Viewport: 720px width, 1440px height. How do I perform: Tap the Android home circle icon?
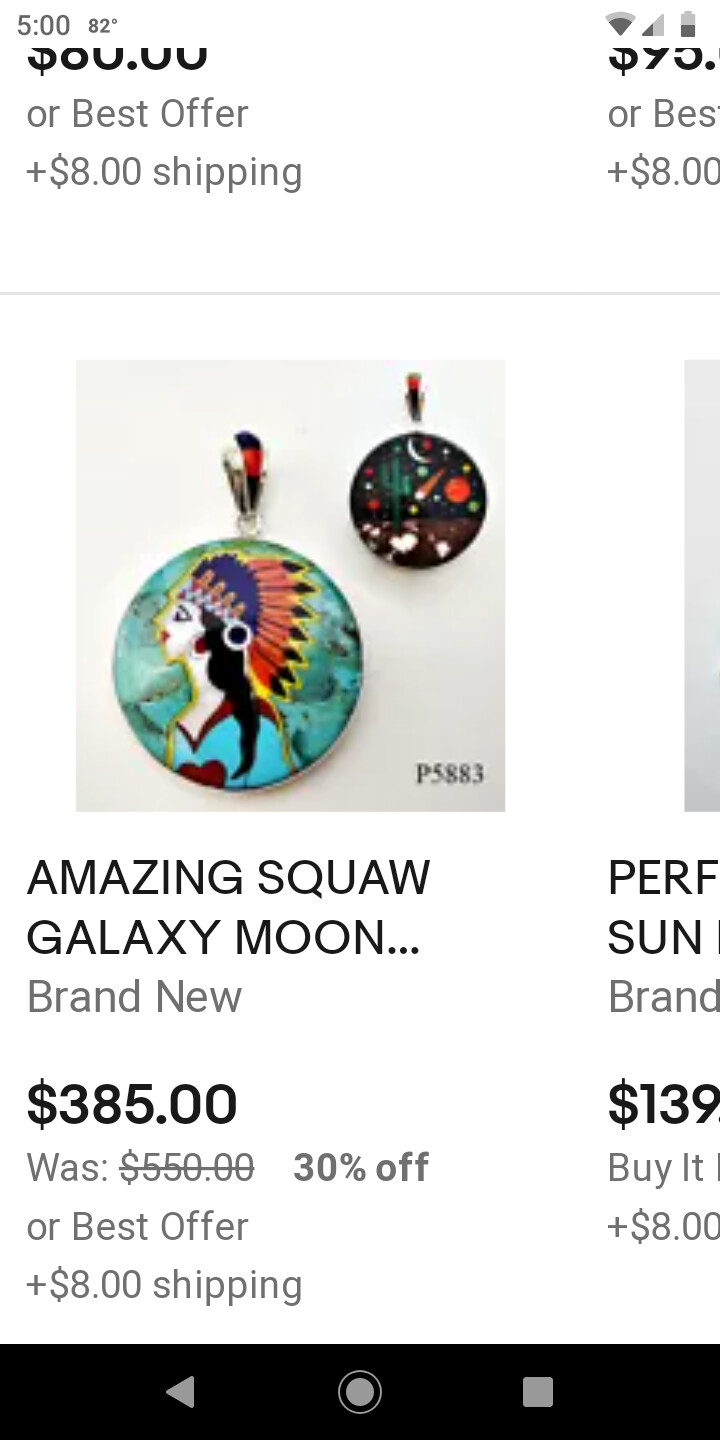pyautogui.click(x=360, y=1392)
